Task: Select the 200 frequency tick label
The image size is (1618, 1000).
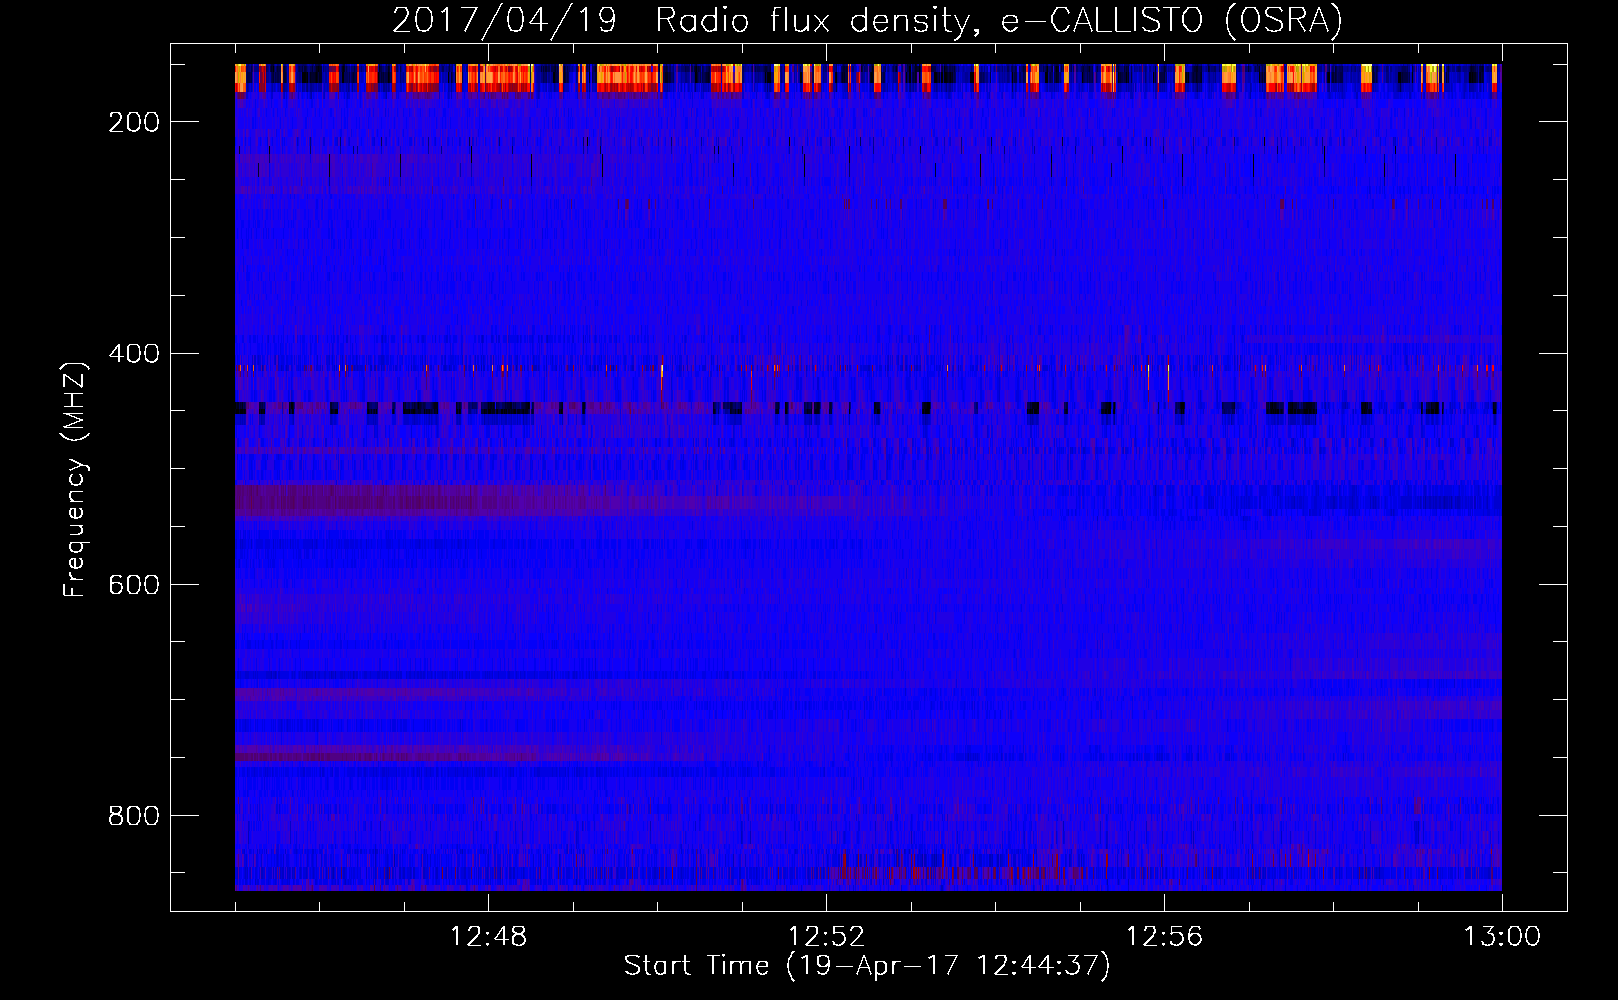Action: pos(134,122)
